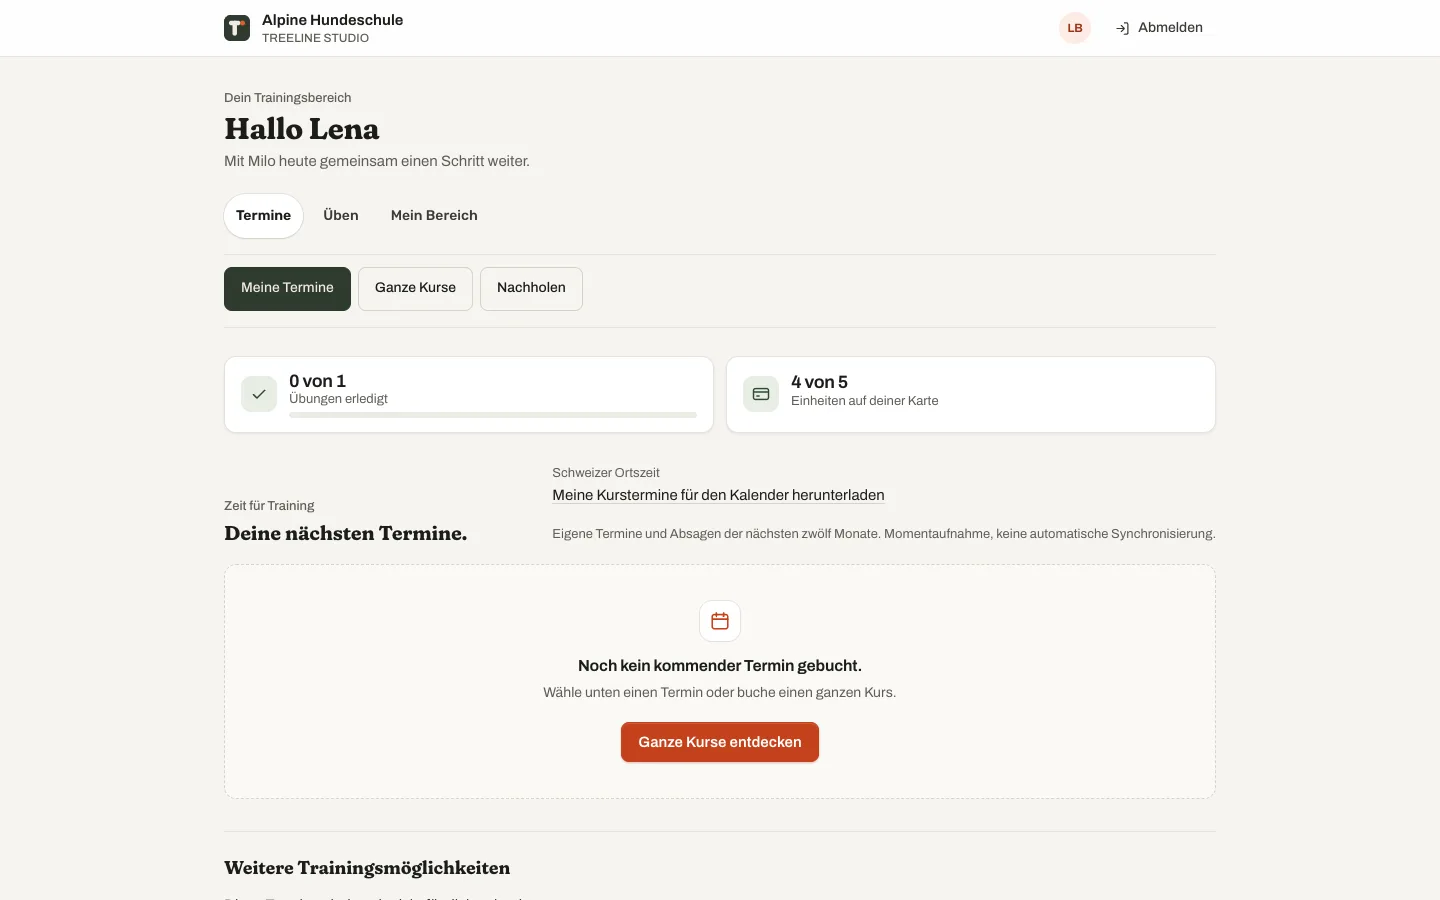
Task: Click 'Weitere Trainingsmöglichkeiten' heading
Action: pos(367,868)
